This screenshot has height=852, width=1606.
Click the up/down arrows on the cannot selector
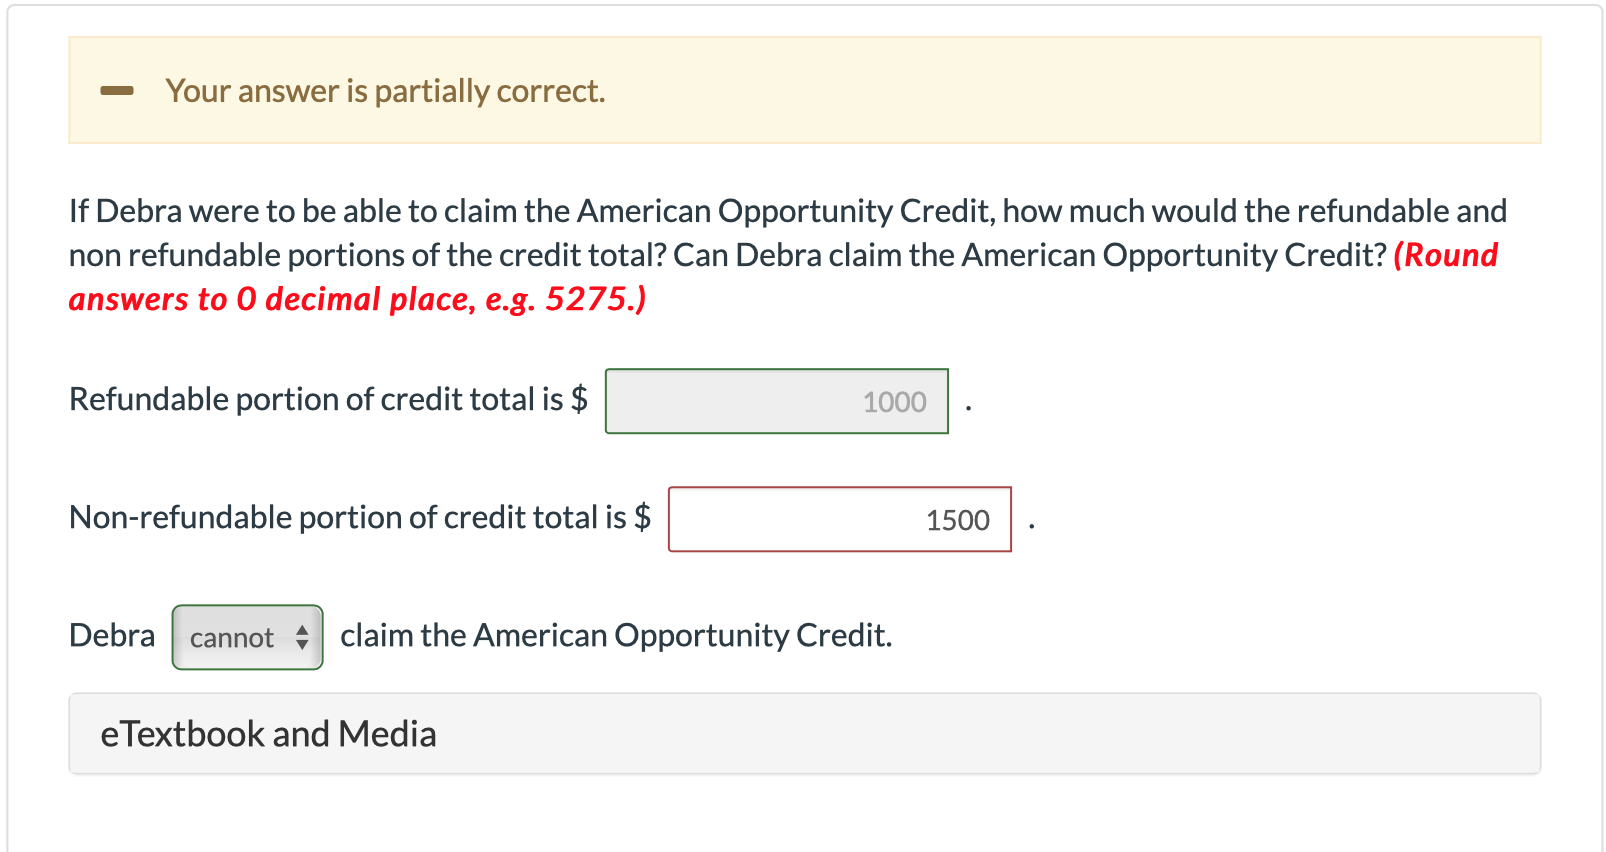coord(303,636)
